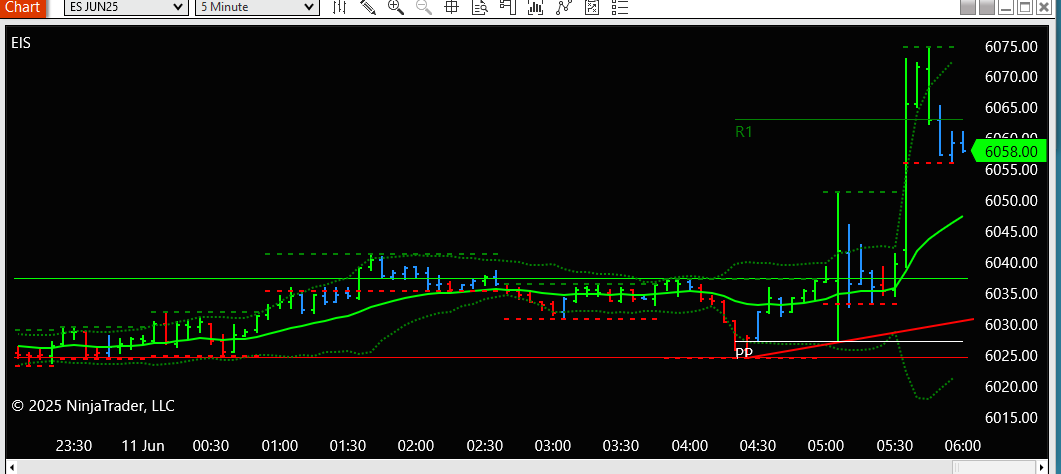Open chart Properties list icon

tap(619, 7)
